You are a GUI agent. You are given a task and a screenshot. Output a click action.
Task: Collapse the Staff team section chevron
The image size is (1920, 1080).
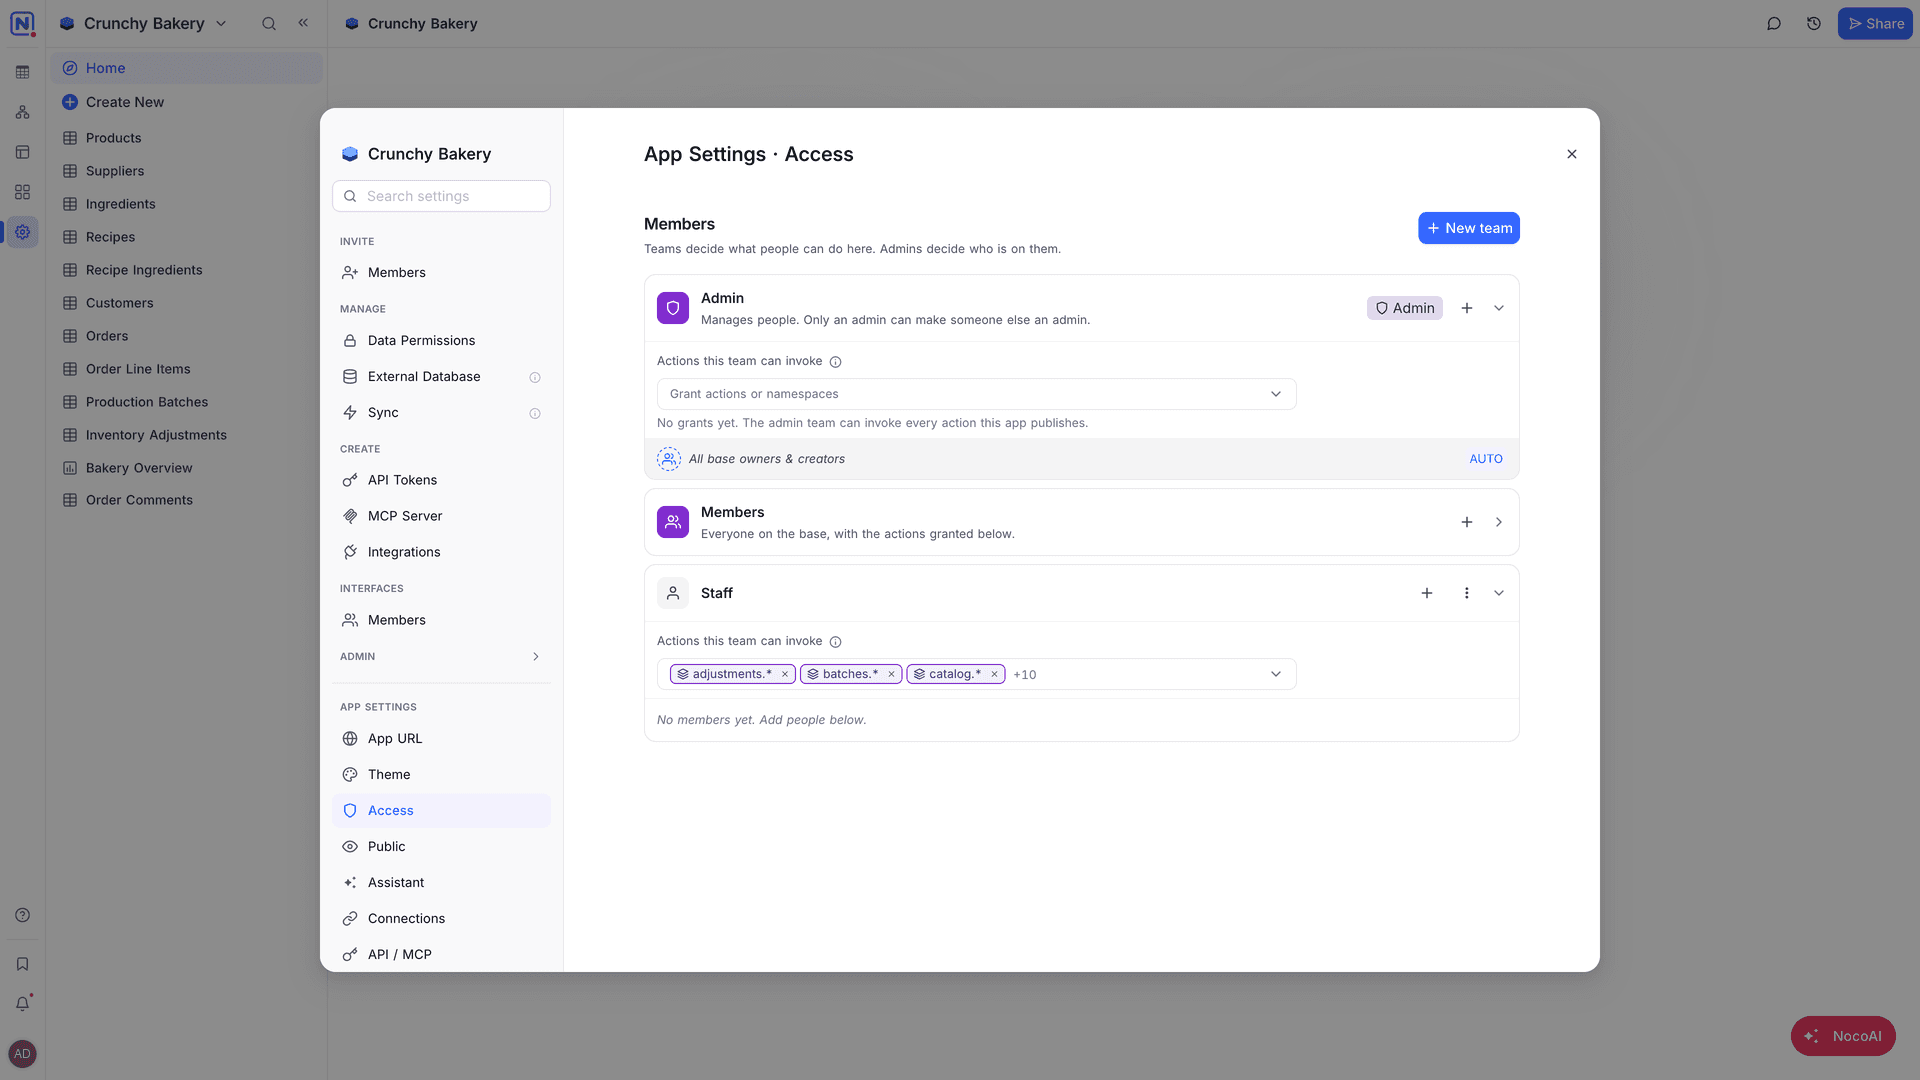coord(1499,593)
